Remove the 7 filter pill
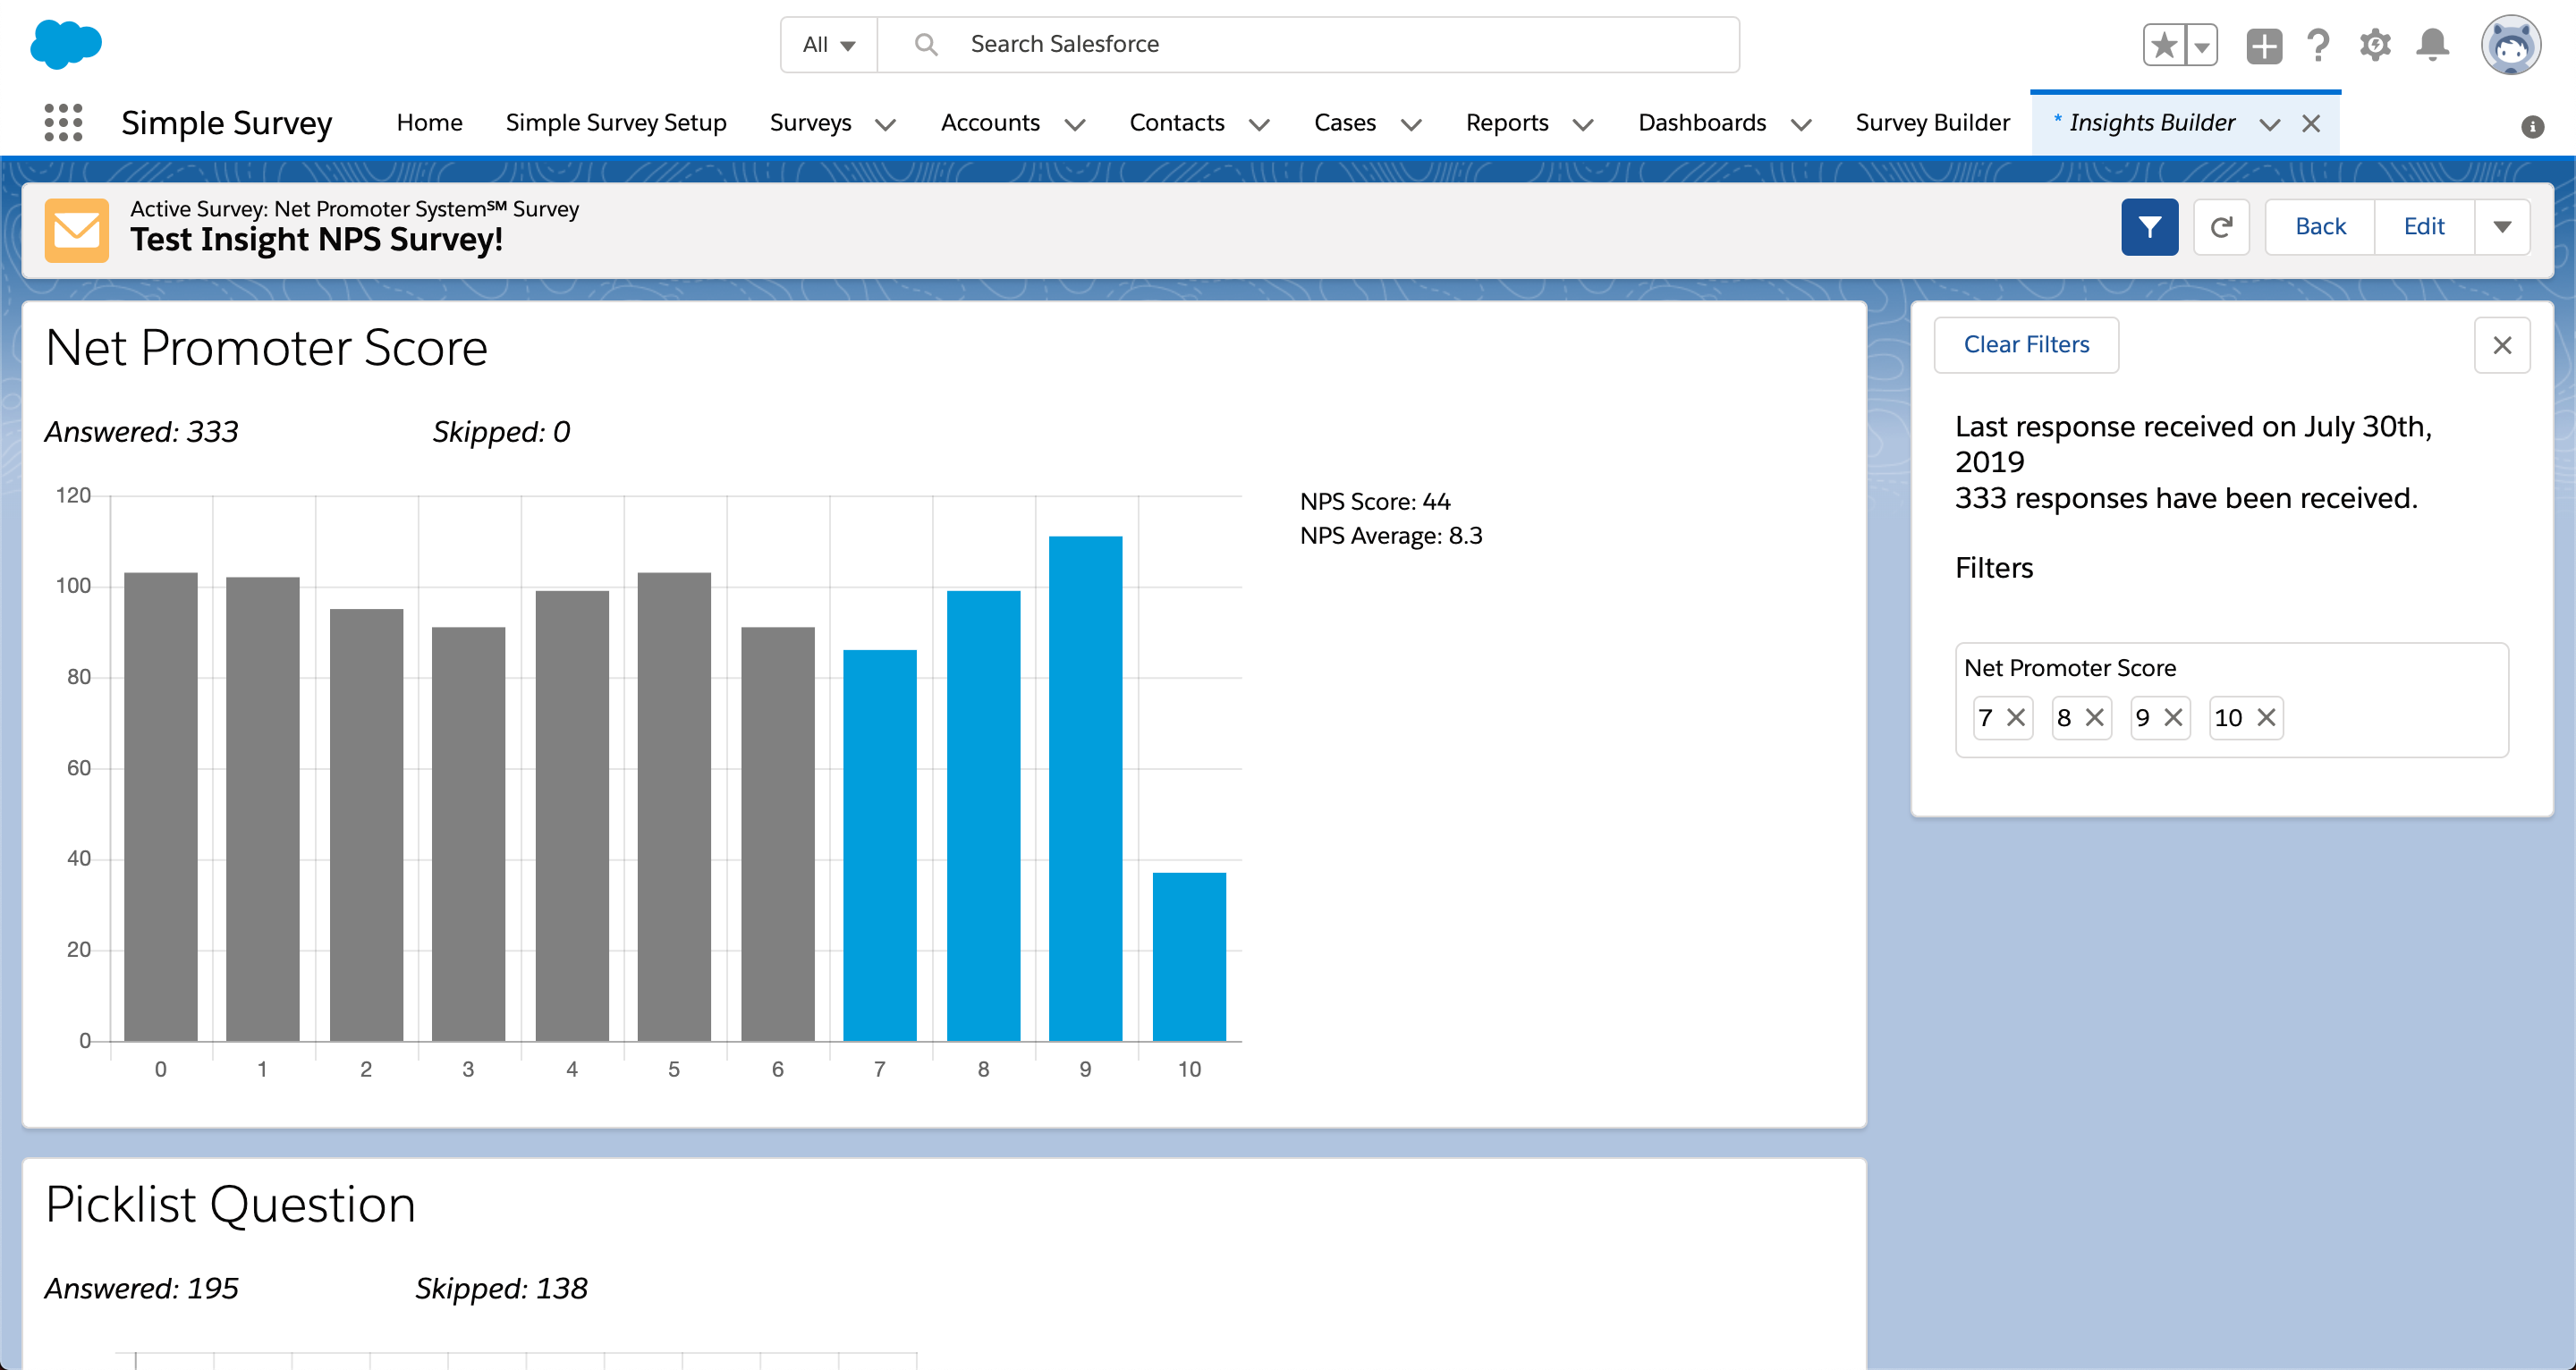The height and width of the screenshot is (1370, 2576). (x=2016, y=717)
